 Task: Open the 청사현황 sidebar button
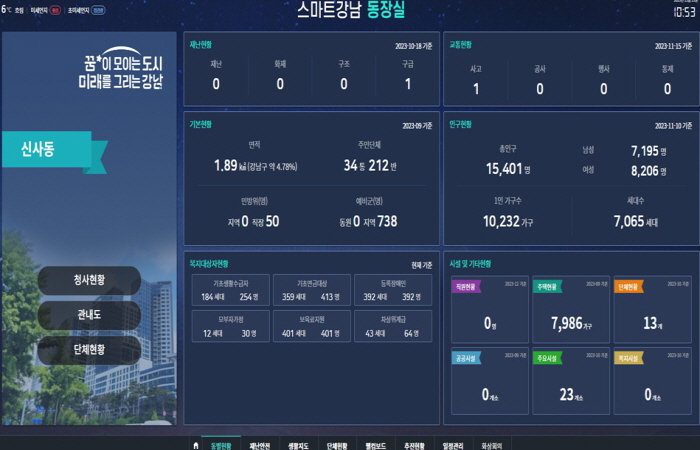[89, 280]
